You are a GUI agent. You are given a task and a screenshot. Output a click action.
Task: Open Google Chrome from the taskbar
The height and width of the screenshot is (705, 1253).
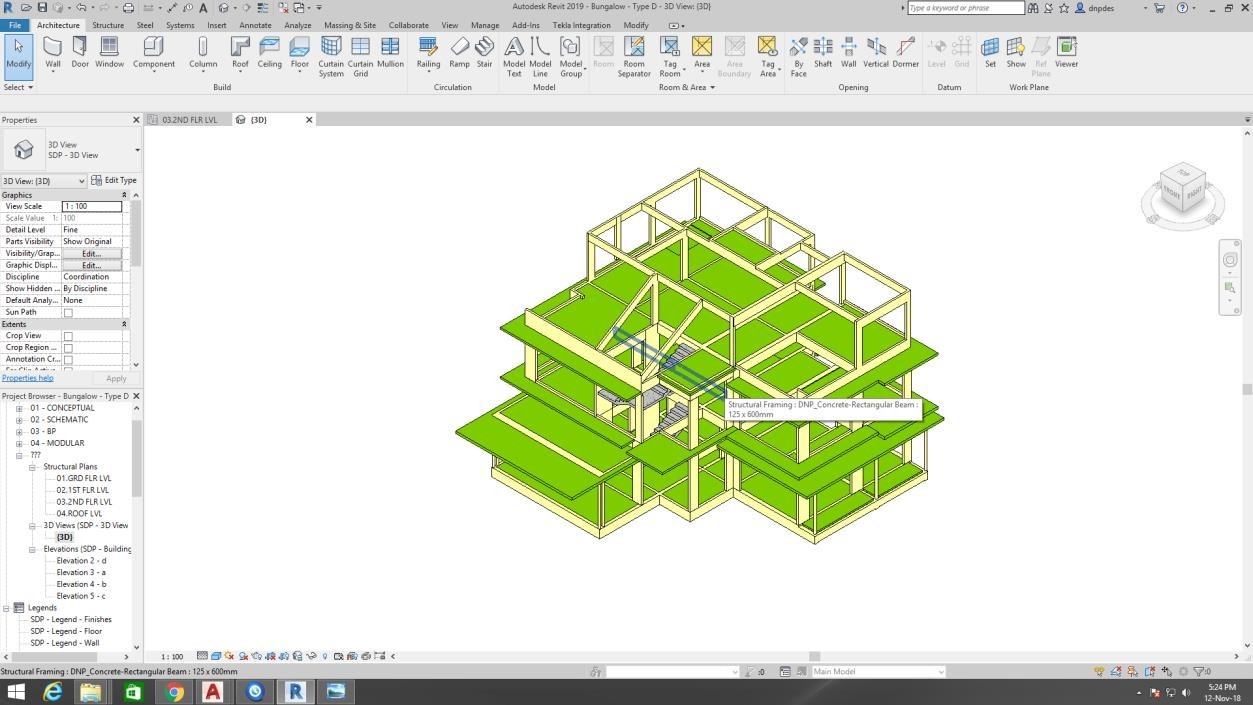coord(174,691)
